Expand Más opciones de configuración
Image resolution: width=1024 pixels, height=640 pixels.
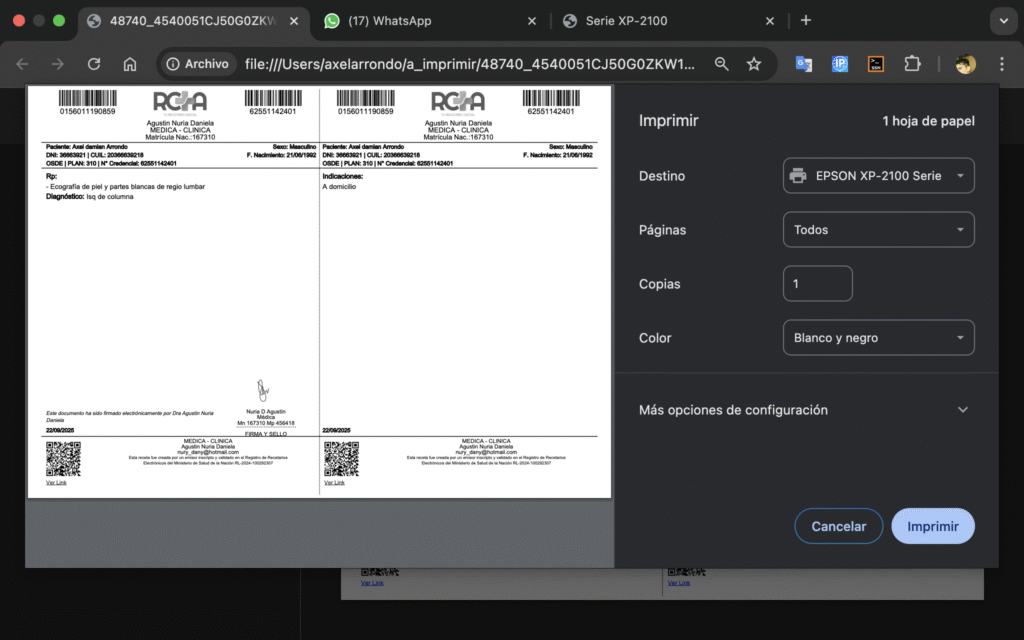click(x=806, y=410)
